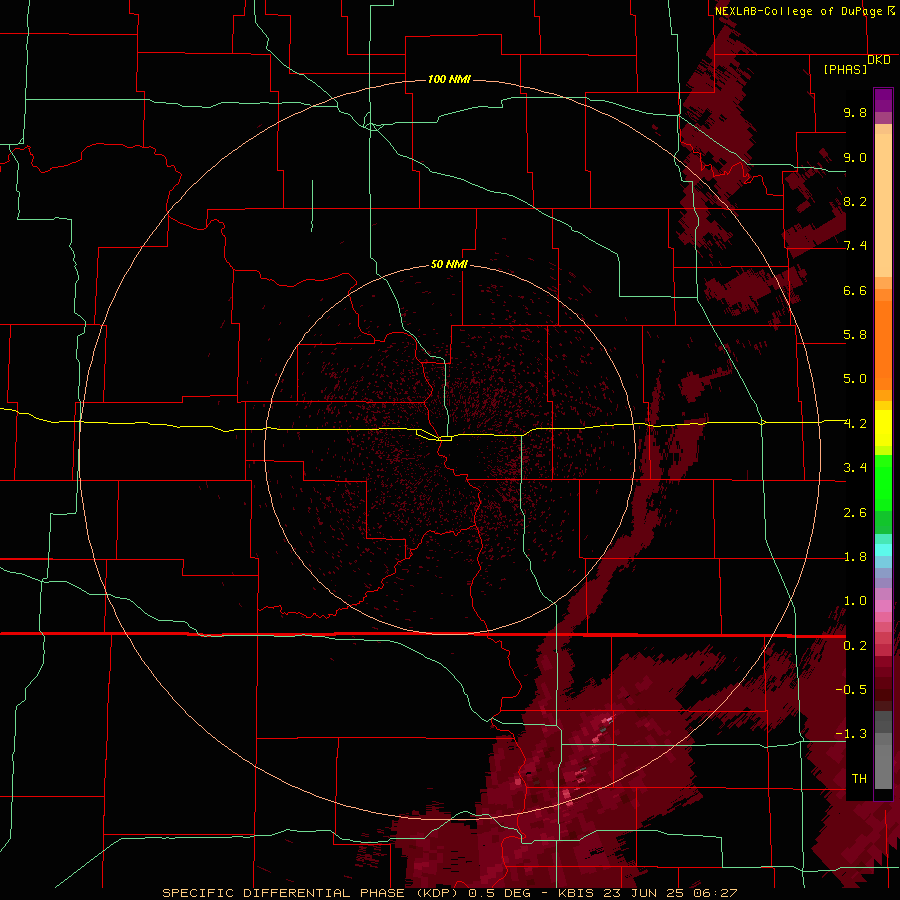900x900 pixels.
Task: Click the 1.8 value on the color scale
Action: coord(855,557)
